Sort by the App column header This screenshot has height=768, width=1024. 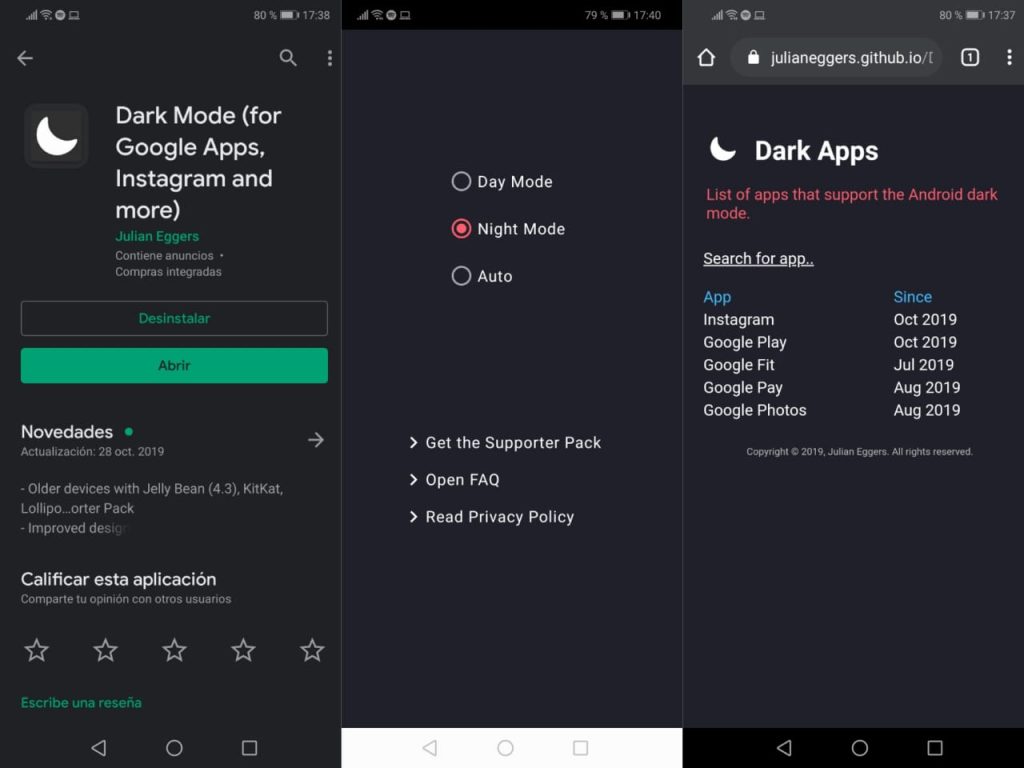[717, 297]
